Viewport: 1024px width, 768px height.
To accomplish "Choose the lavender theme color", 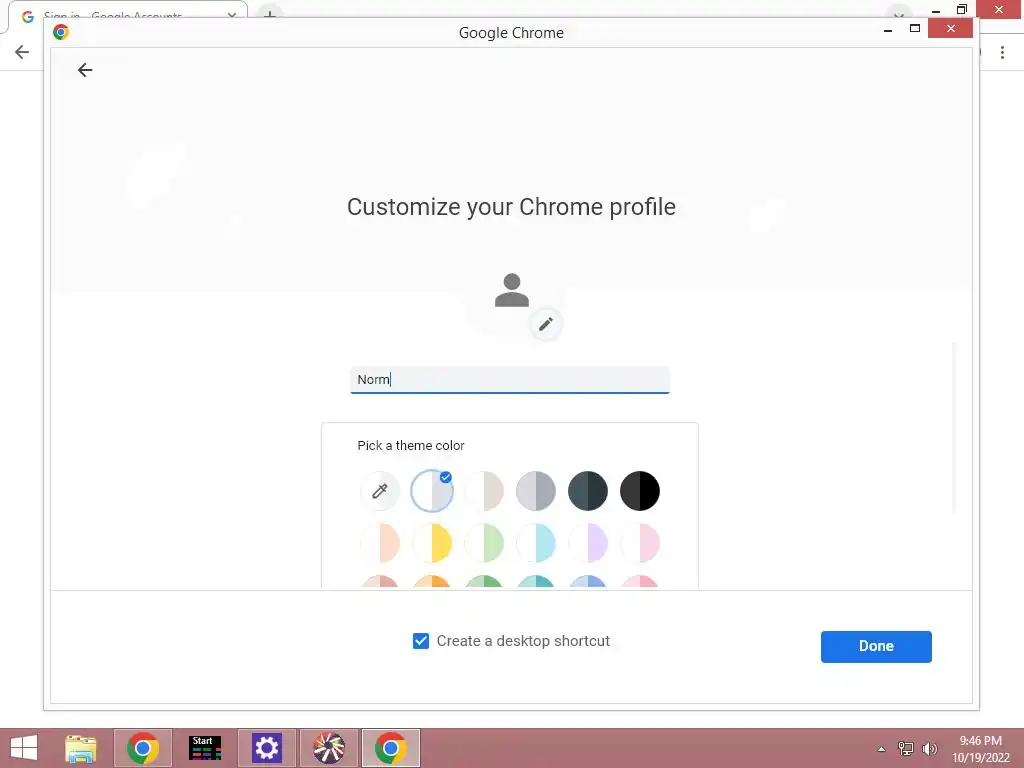I will click(x=588, y=543).
